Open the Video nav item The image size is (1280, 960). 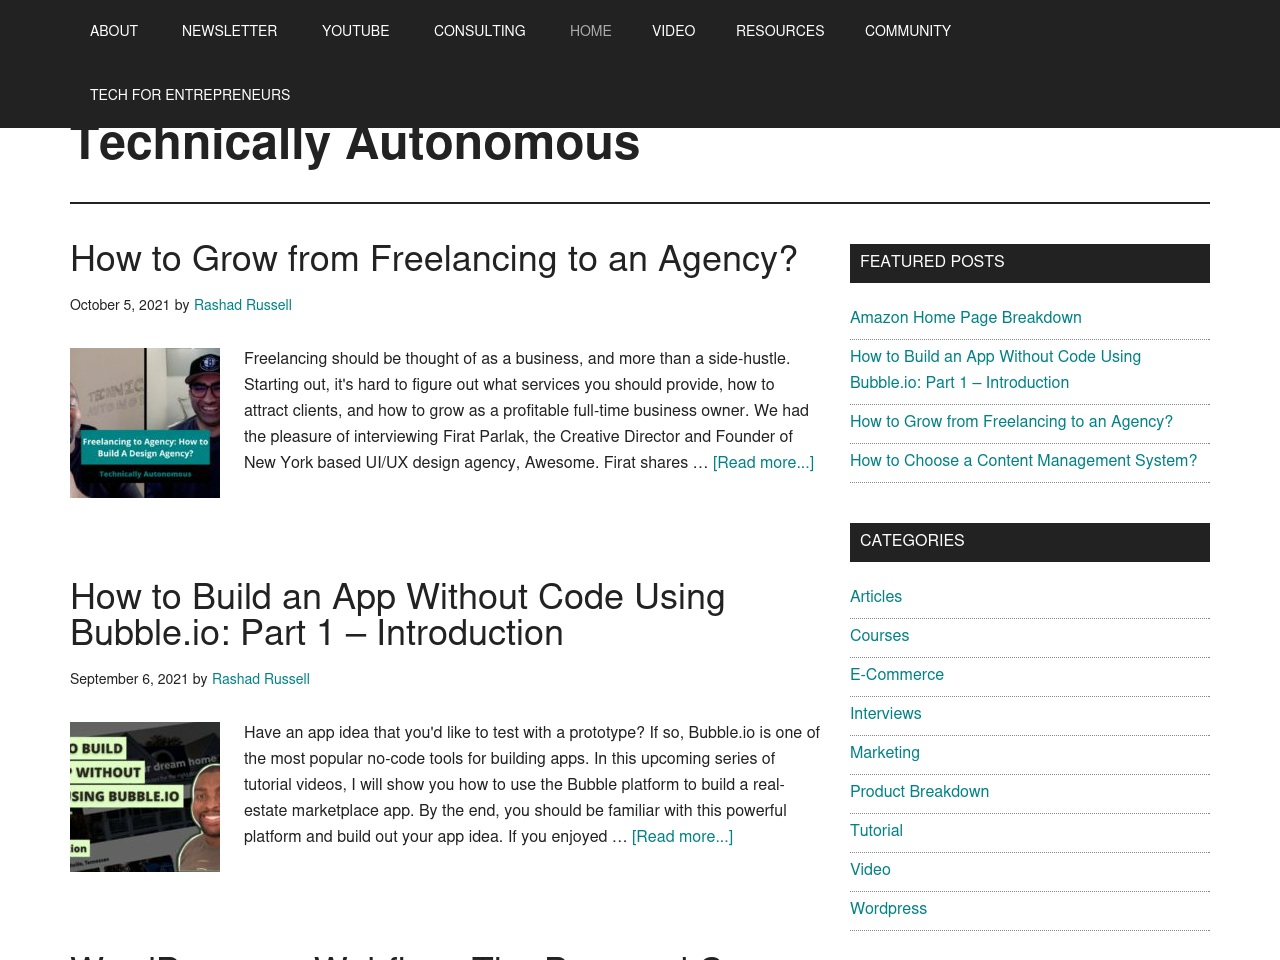pyautogui.click(x=673, y=31)
